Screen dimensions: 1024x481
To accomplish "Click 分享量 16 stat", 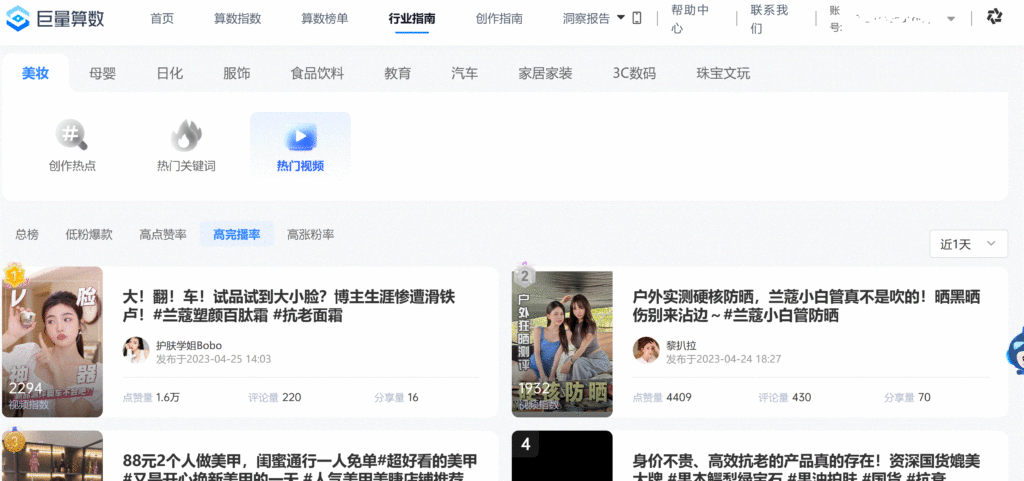I will (x=396, y=397).
